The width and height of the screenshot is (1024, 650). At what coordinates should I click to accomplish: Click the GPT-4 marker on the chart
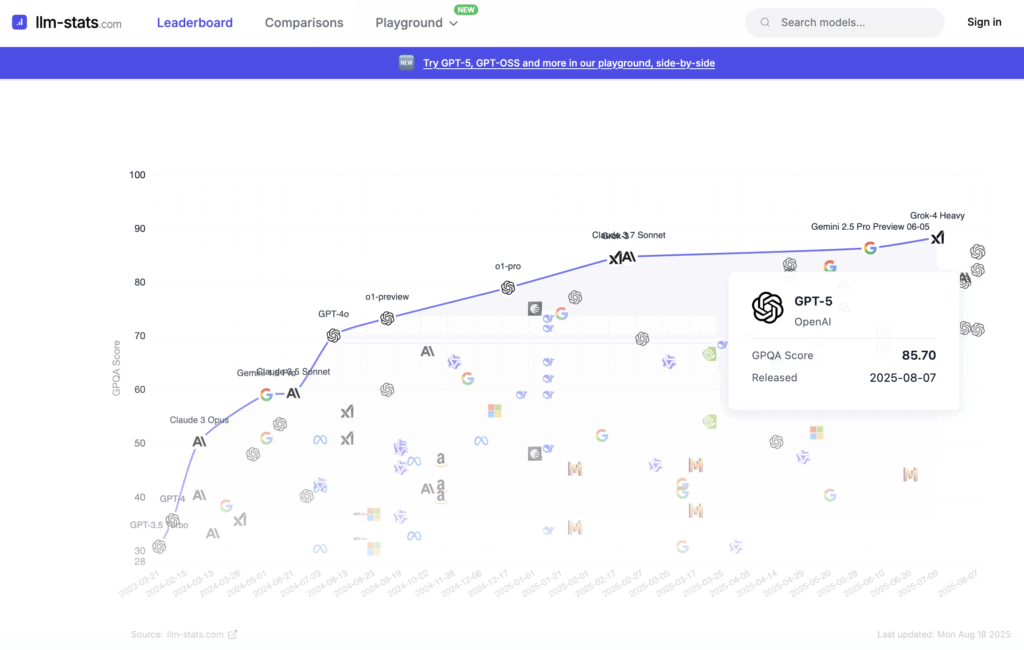pyautogui.click(x=173, y=520)
